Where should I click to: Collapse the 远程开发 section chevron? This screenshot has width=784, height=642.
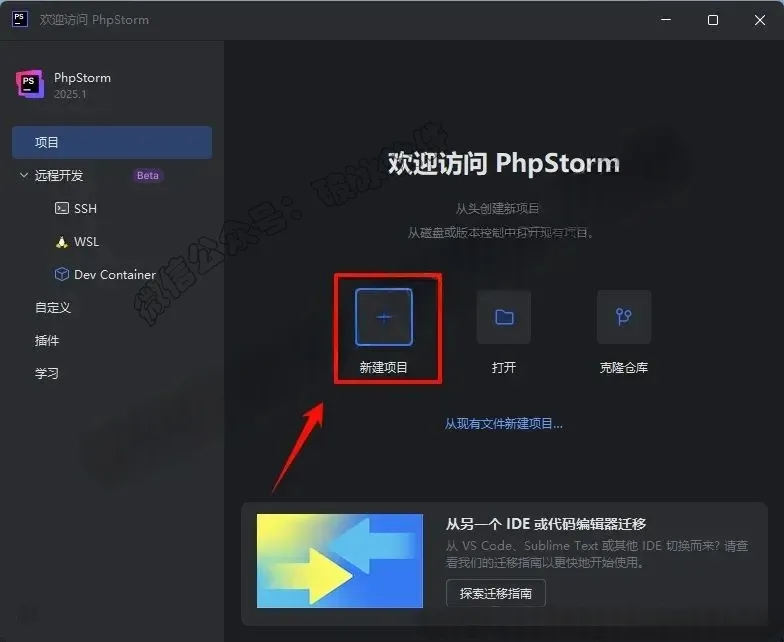pos(24,175)
